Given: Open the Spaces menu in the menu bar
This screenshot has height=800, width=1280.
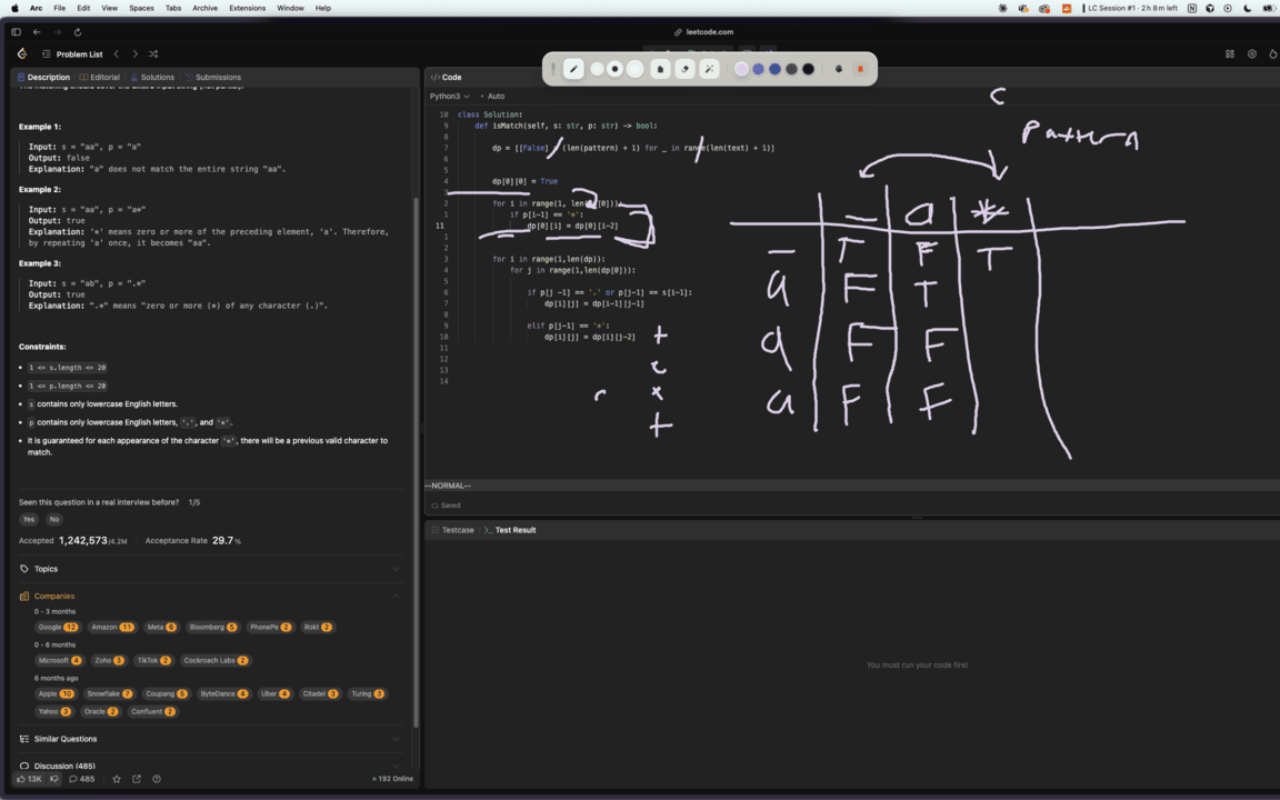Looking at the screenshot, I should 142,8.
